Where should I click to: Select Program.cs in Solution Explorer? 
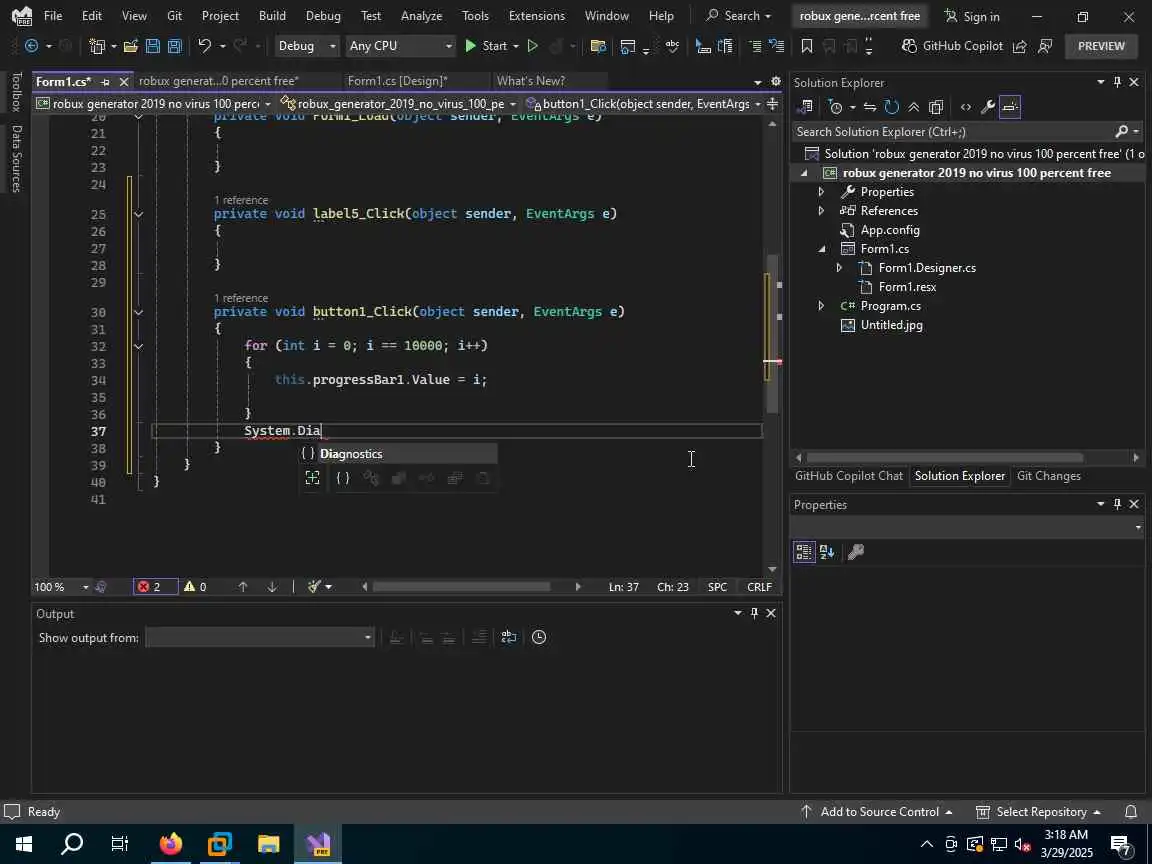[x=890, y=306]
